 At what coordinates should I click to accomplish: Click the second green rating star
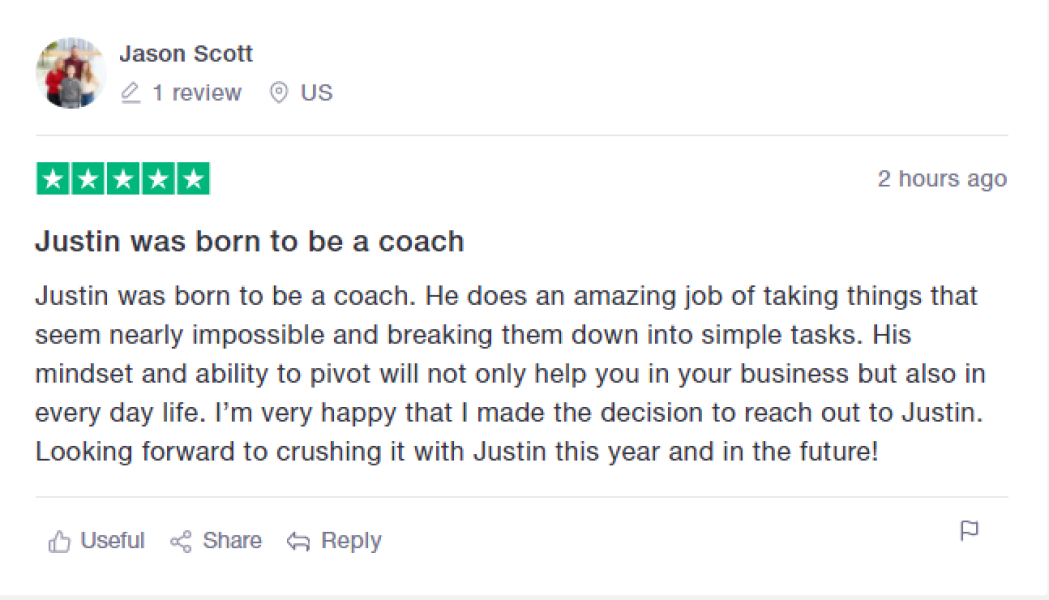(88, 179)
